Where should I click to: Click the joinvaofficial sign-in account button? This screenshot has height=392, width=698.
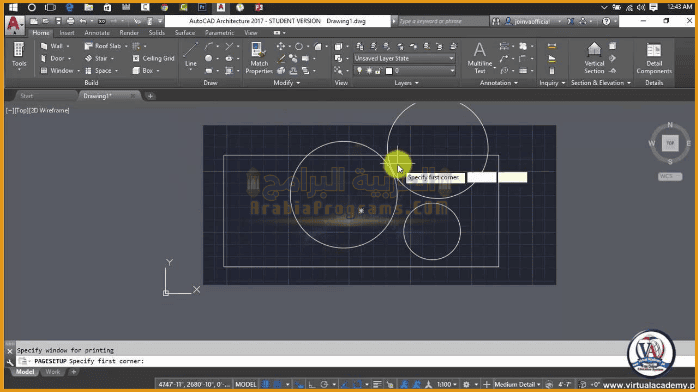click(x=532, y=21)
